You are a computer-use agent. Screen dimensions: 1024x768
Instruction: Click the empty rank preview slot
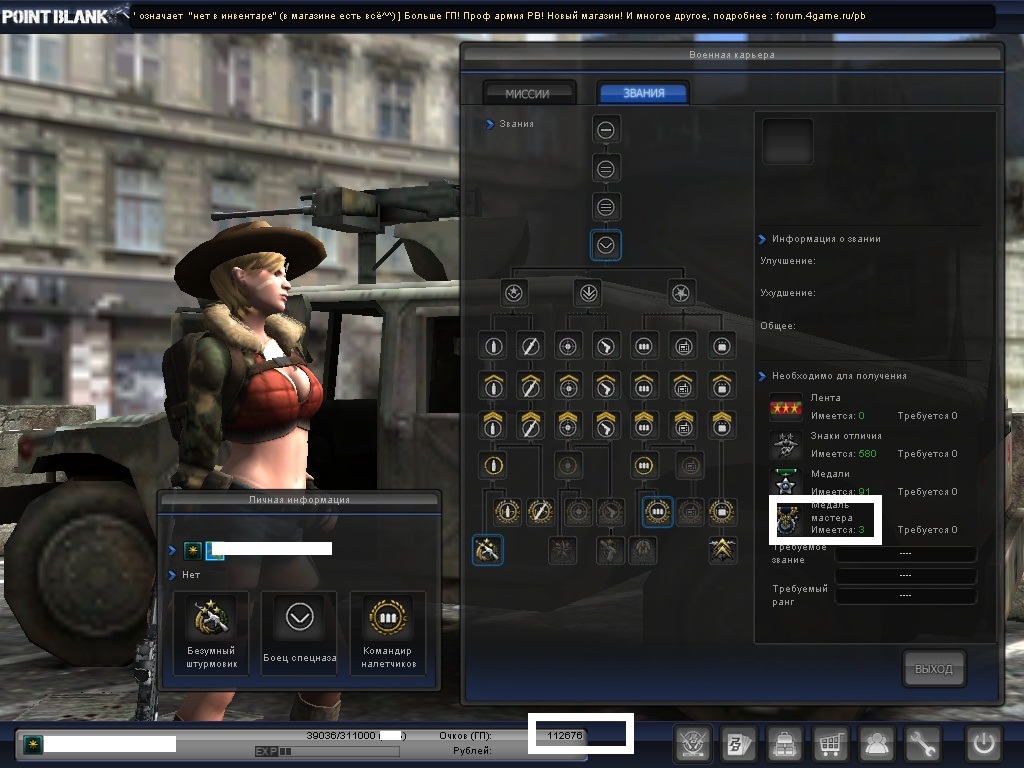coord(788,141)
